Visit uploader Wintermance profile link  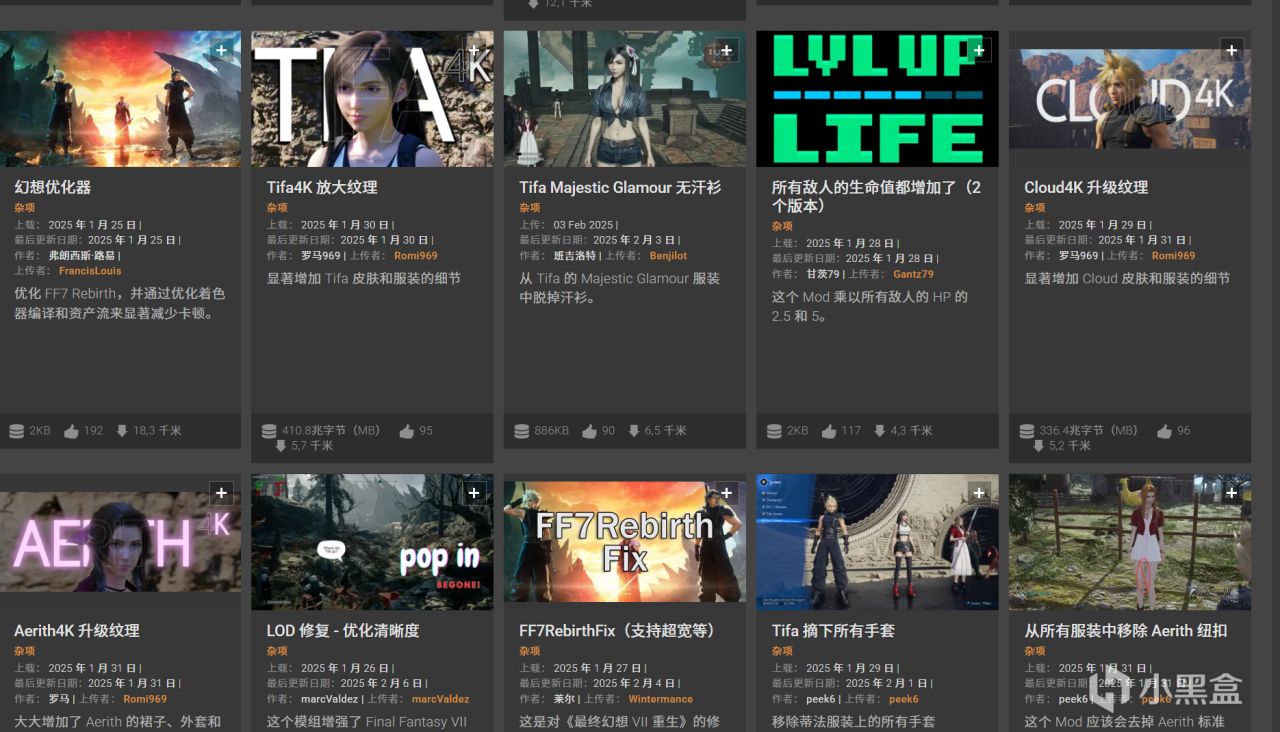(661, 699)
